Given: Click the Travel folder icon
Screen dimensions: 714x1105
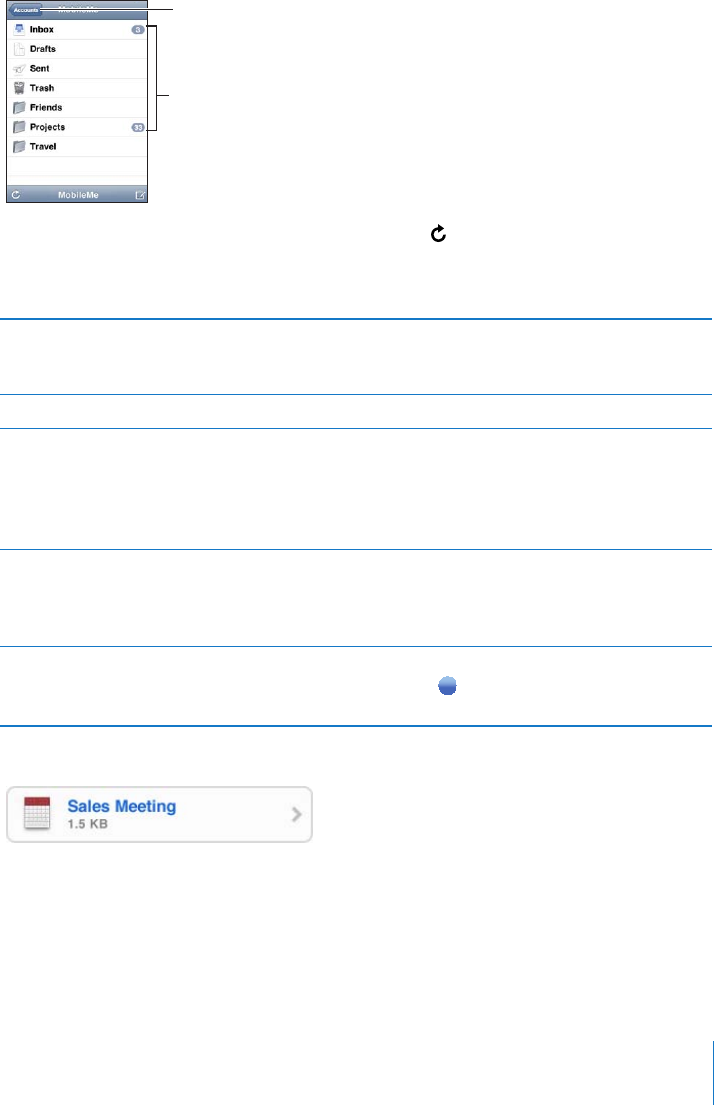Looking at the screenshot, I should pyautogui.click(x=20, y=147).
